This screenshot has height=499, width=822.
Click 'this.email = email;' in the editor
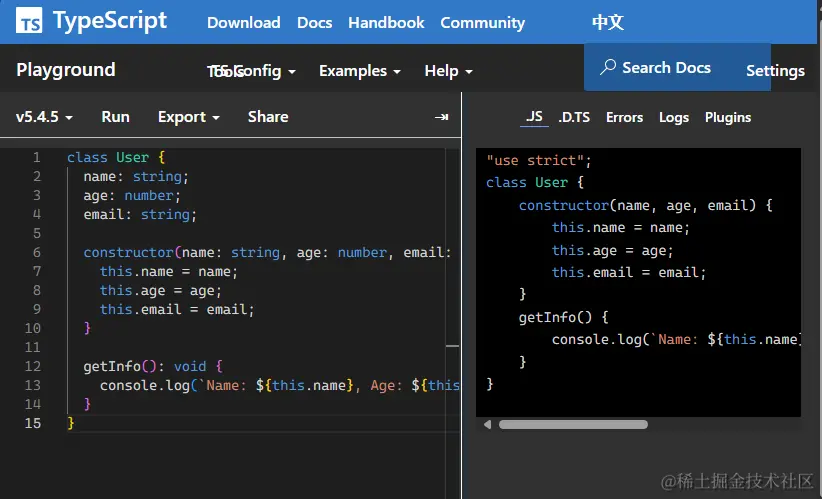tap(177, 309)
